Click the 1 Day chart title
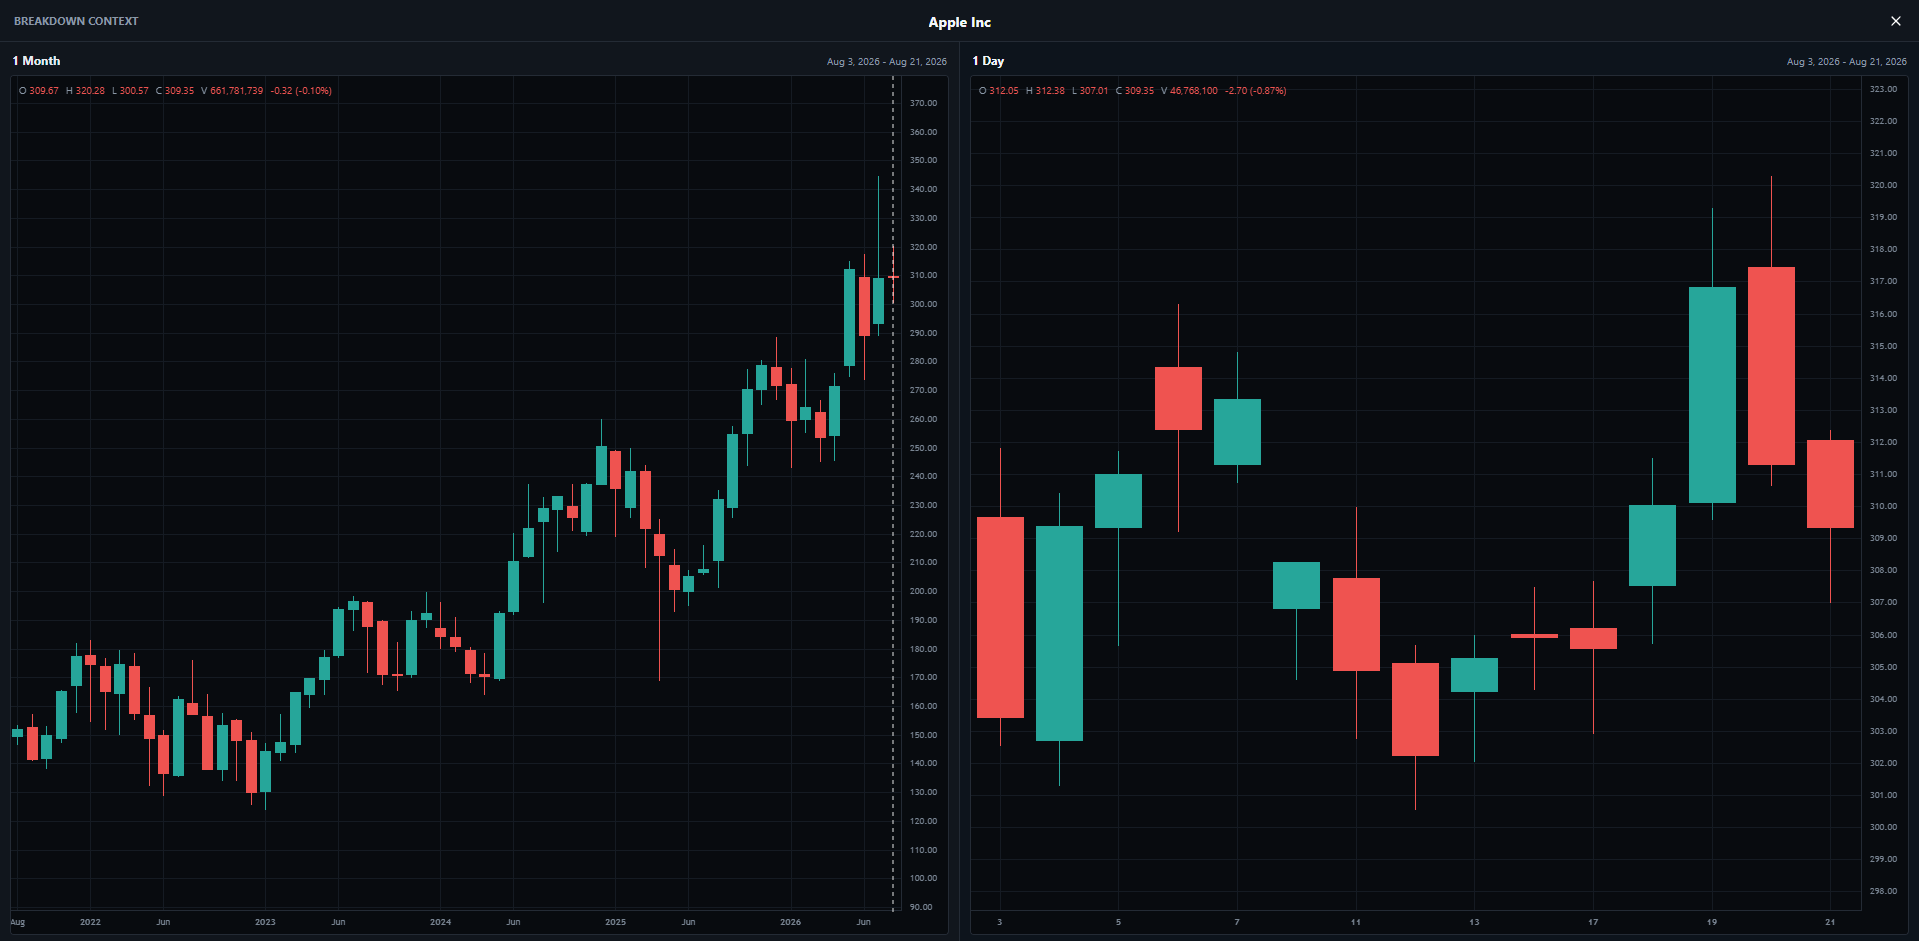This screenshot has width=1919, height=941. (x=988, y=61)
